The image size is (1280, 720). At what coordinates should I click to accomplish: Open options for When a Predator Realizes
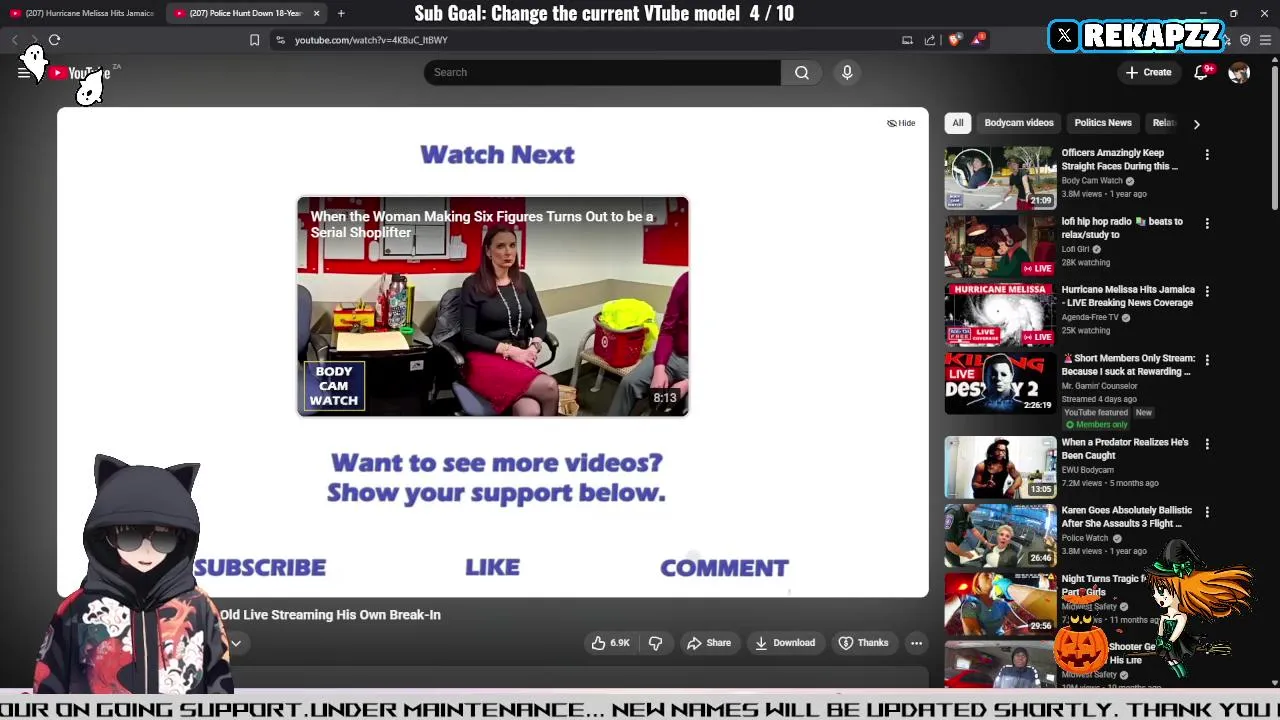(x=1207, y=444)
